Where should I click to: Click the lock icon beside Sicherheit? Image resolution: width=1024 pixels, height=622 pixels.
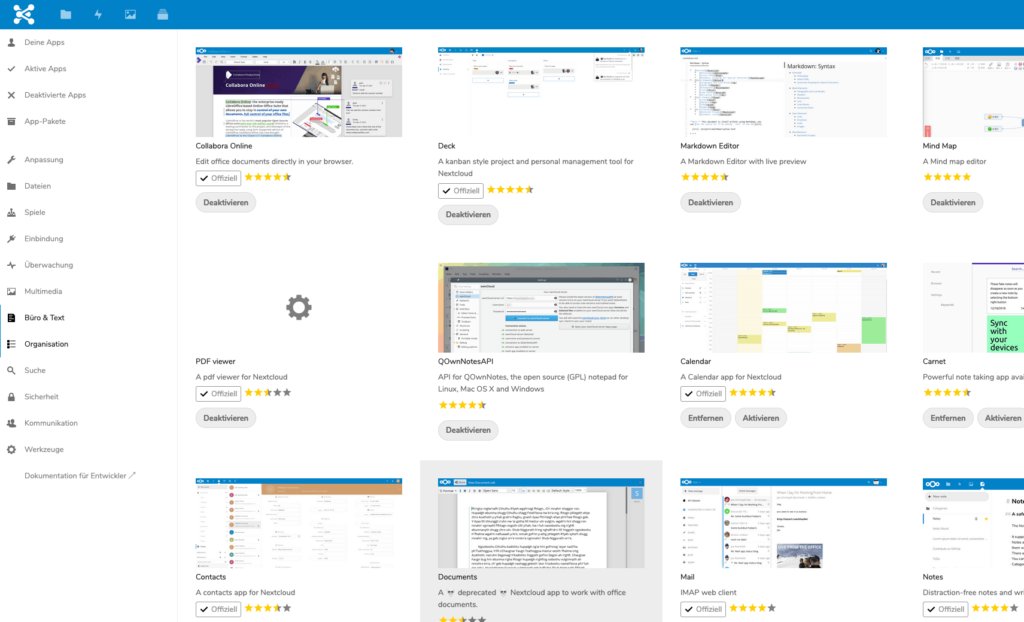click(x=11, y=397)
